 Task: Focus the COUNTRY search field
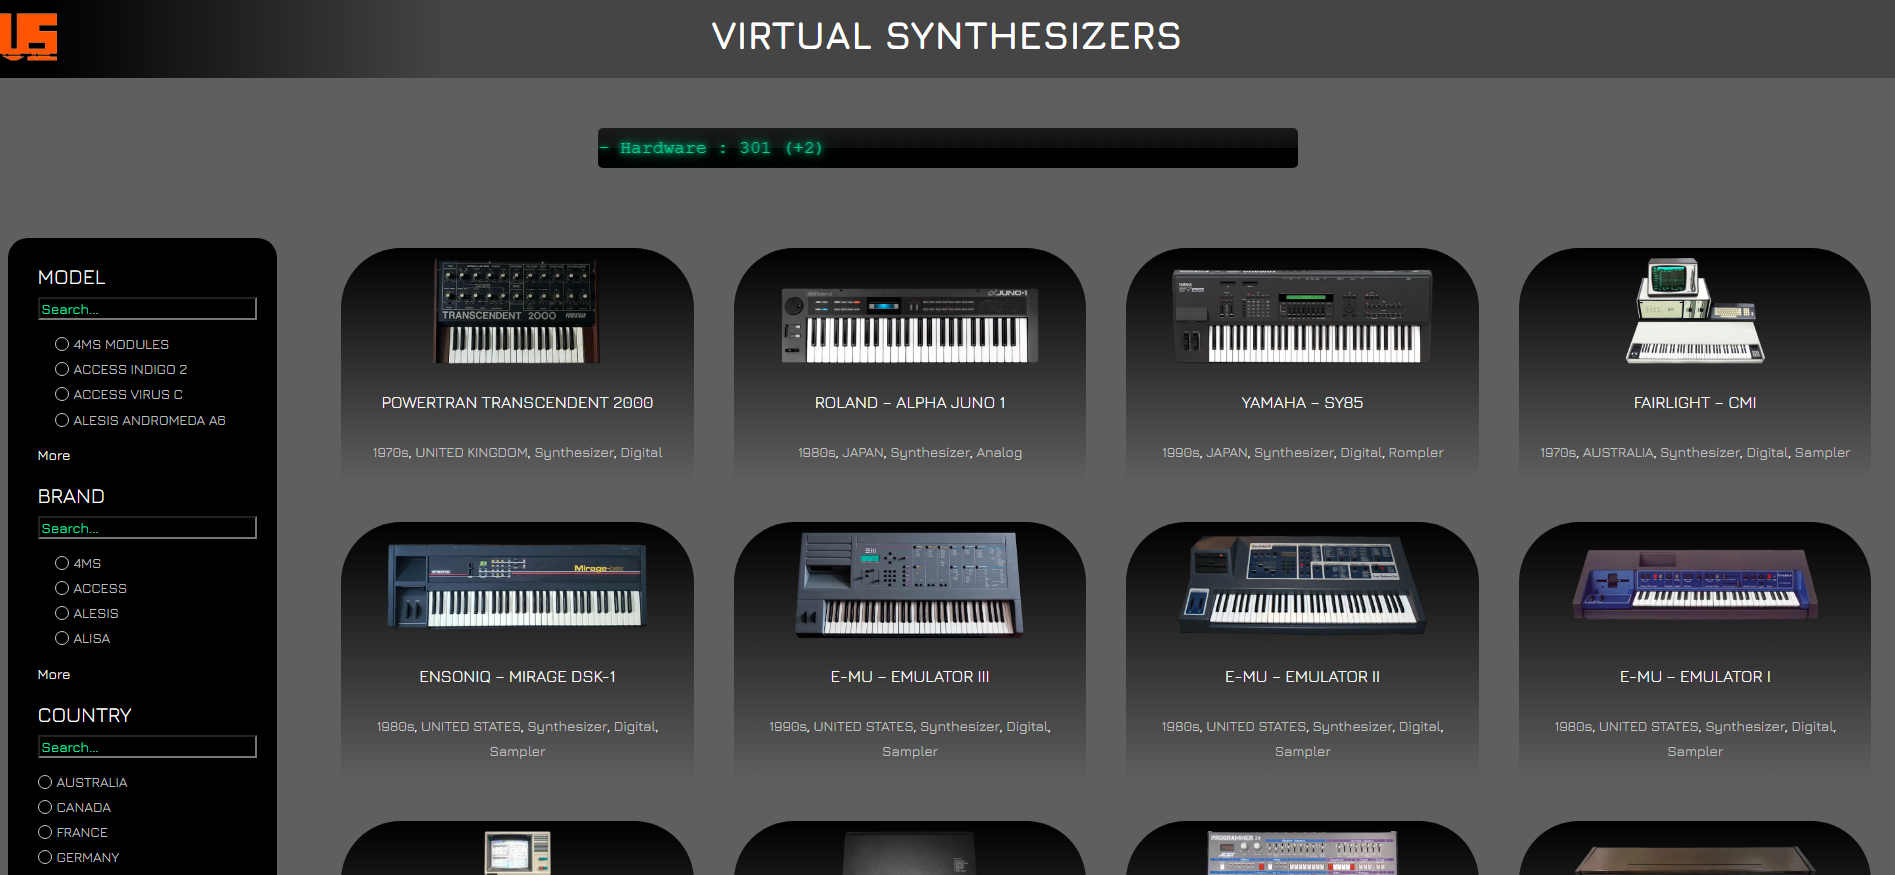(x=147, y=747)
